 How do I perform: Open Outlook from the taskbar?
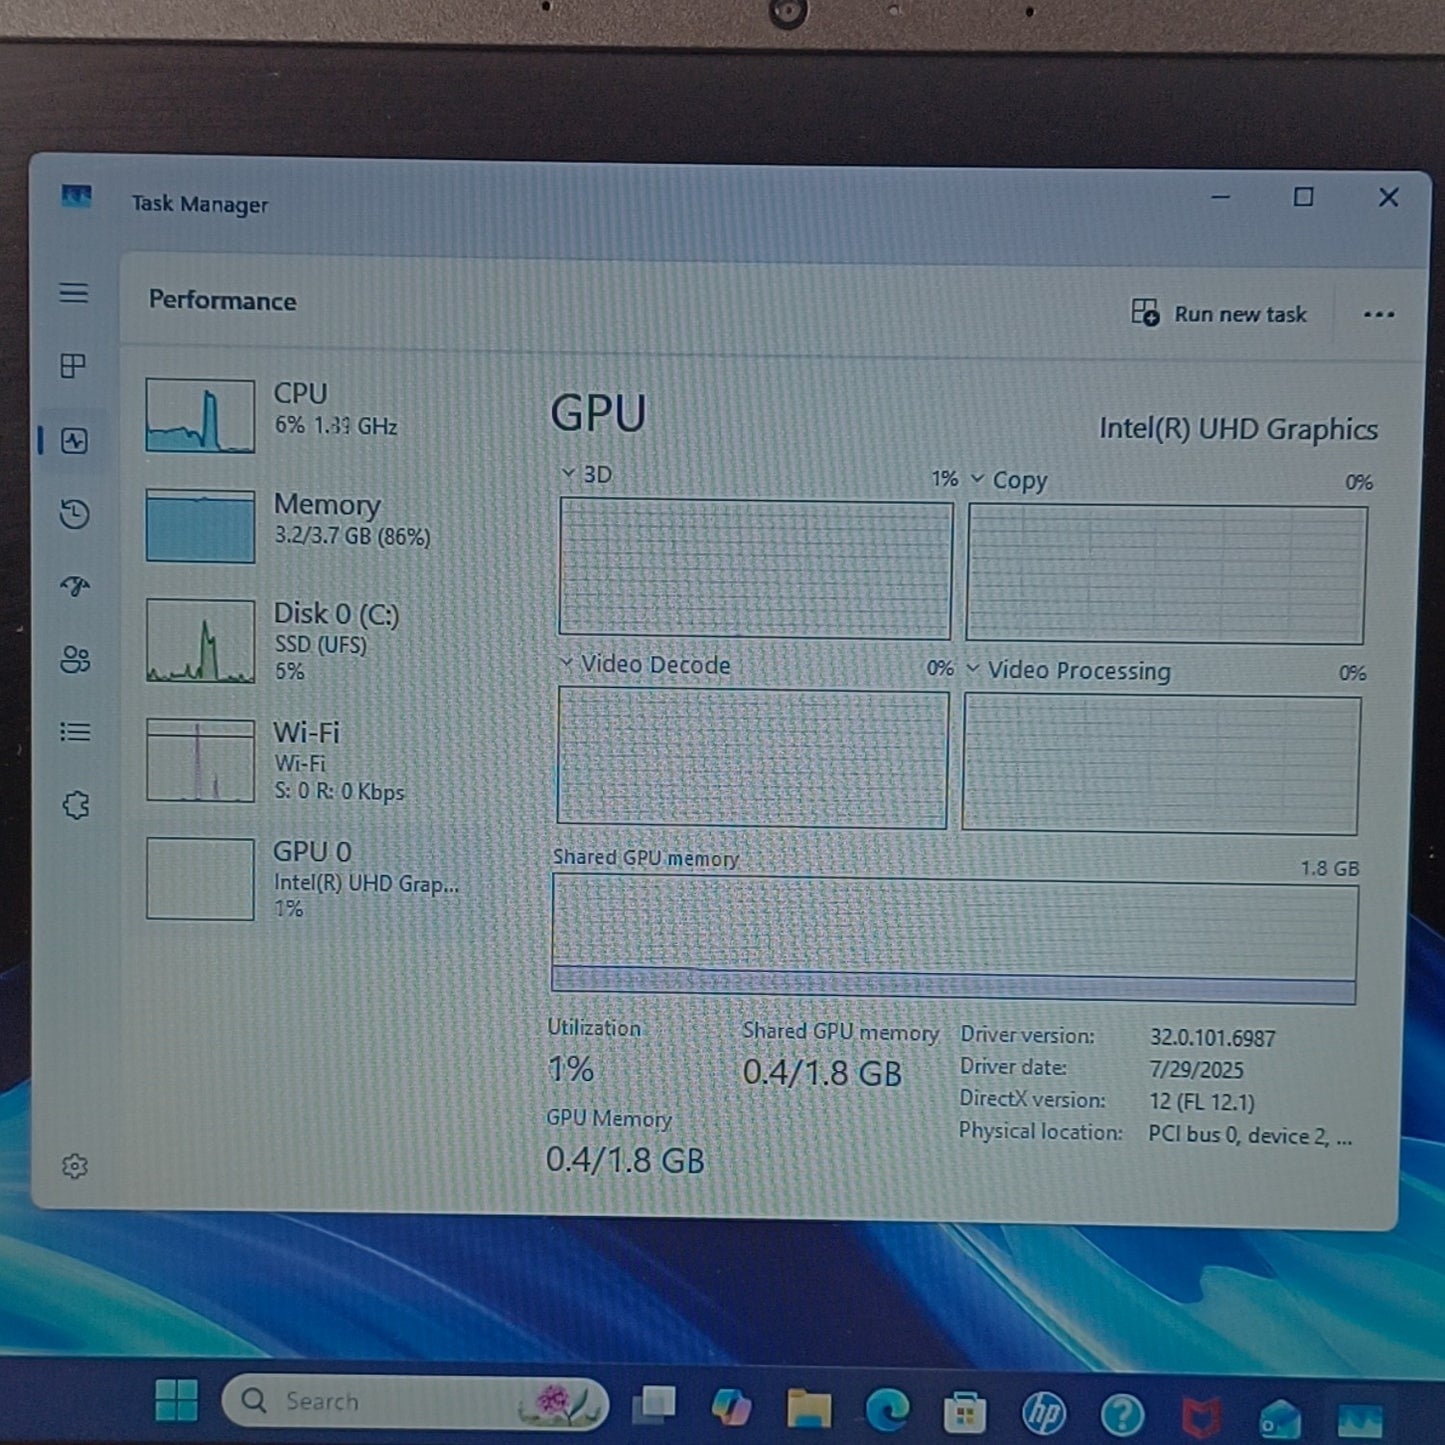click(1280, 1418)
